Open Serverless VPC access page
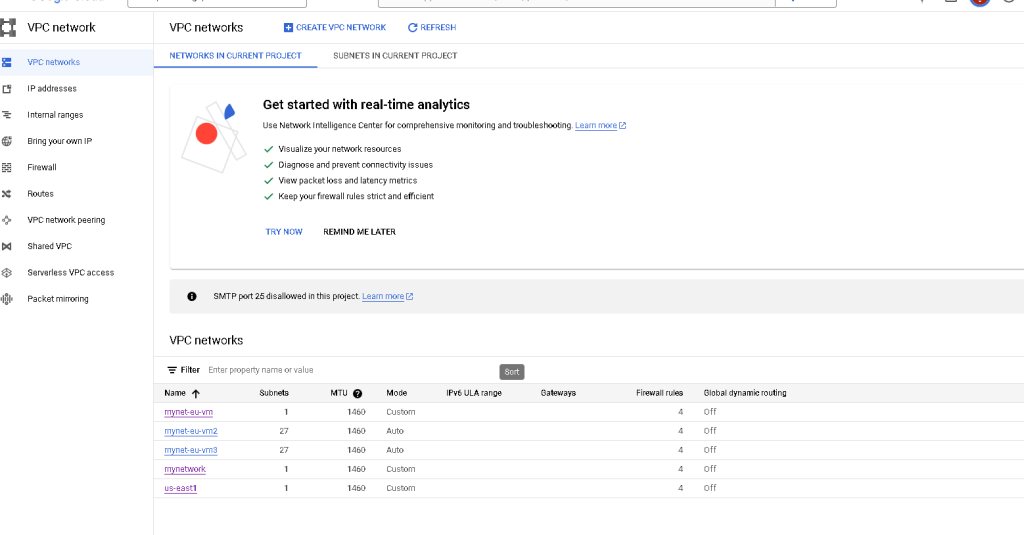 (71, 272)
